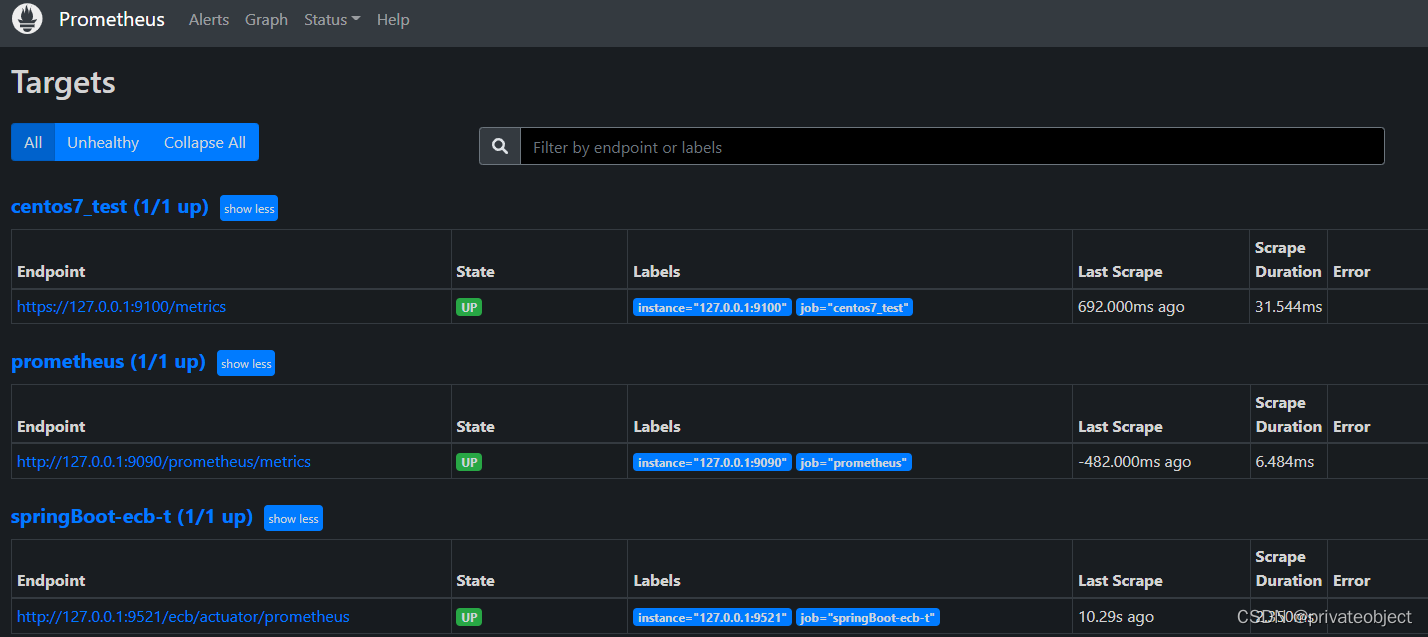Click Endpoint column header in centos7_test table

pos(51,272)
